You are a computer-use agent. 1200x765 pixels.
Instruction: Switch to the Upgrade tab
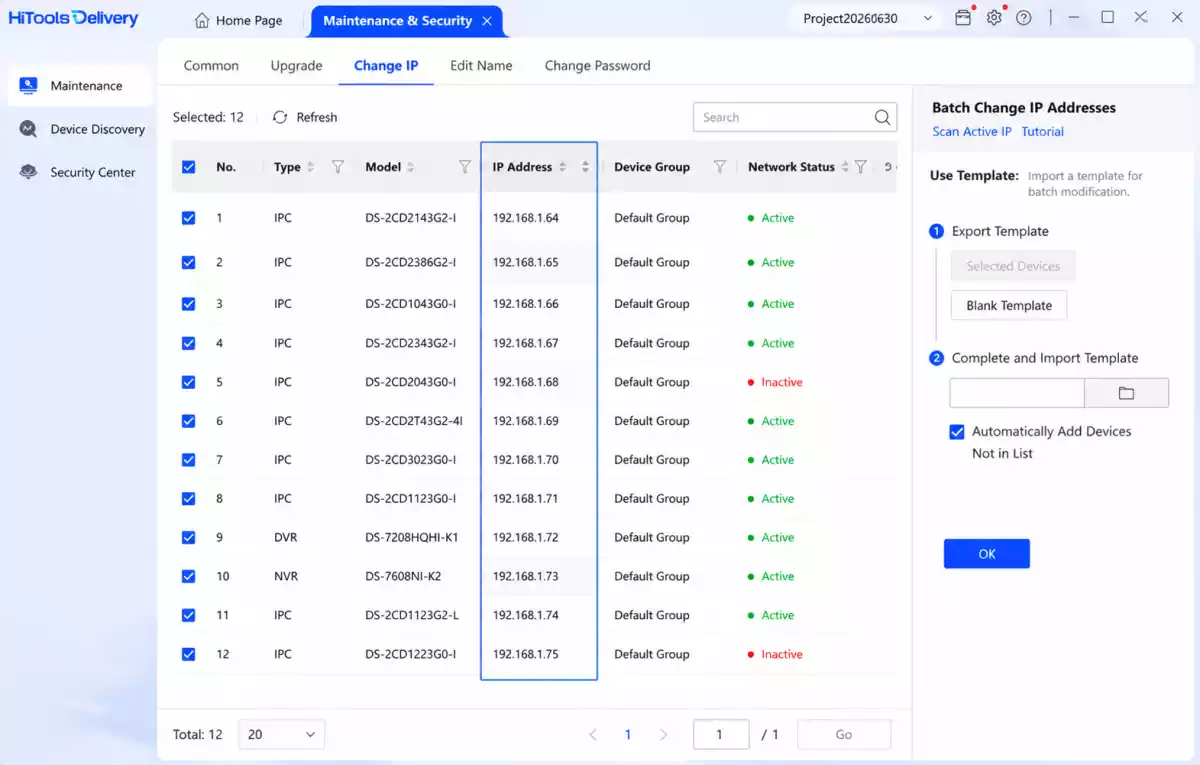(x=296, y=65)
